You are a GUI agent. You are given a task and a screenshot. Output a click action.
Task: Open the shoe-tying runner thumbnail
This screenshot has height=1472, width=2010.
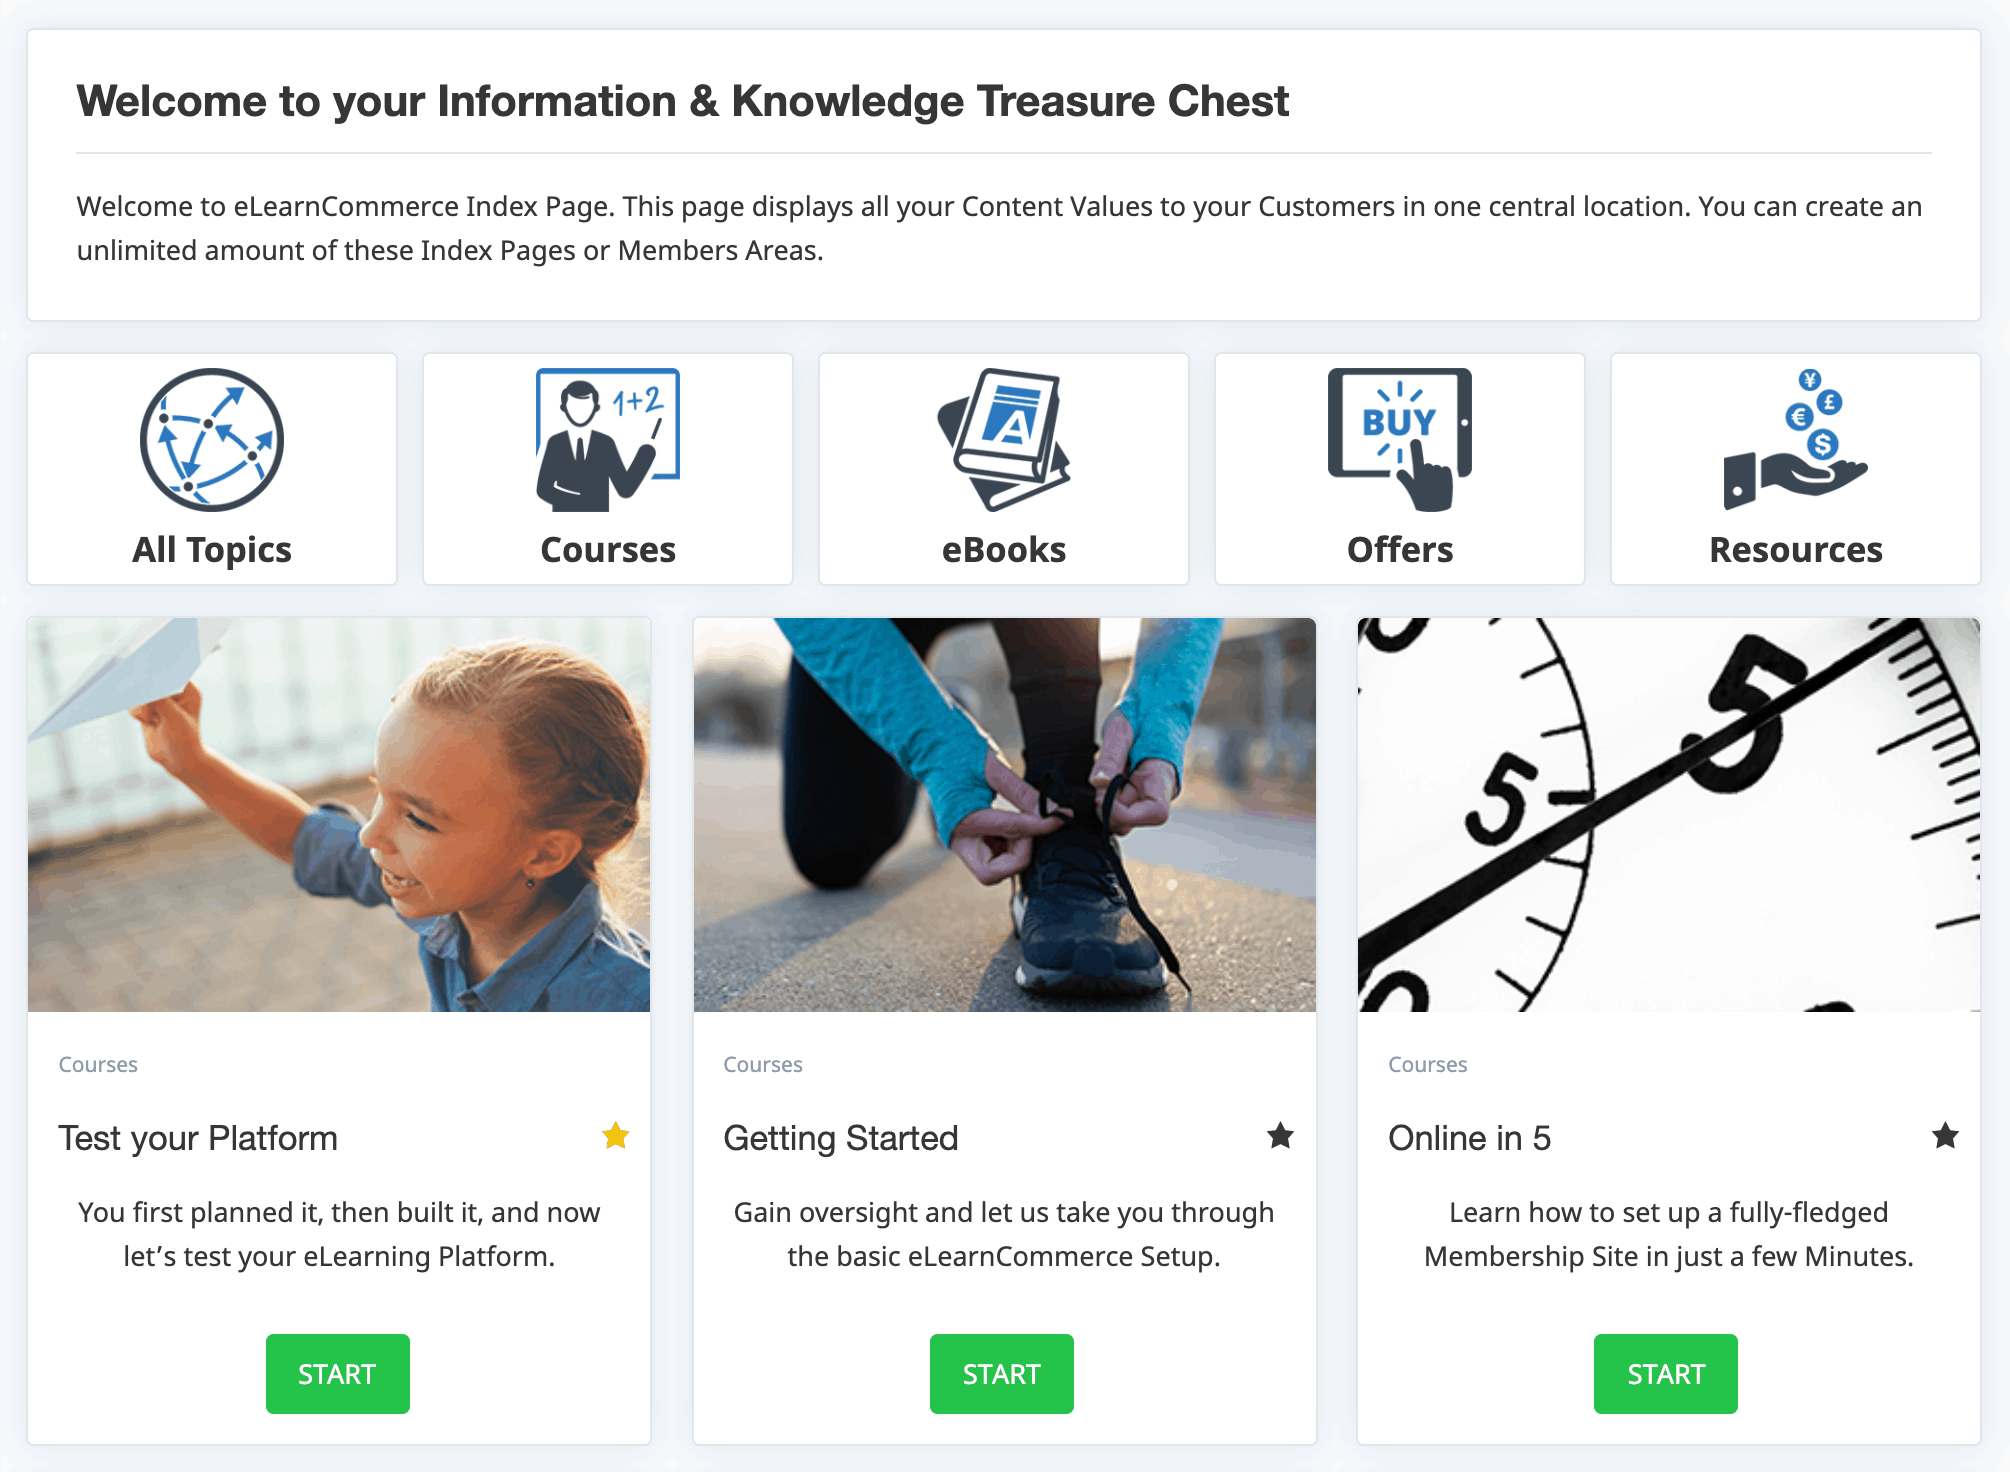click(x=1005, y=815)
